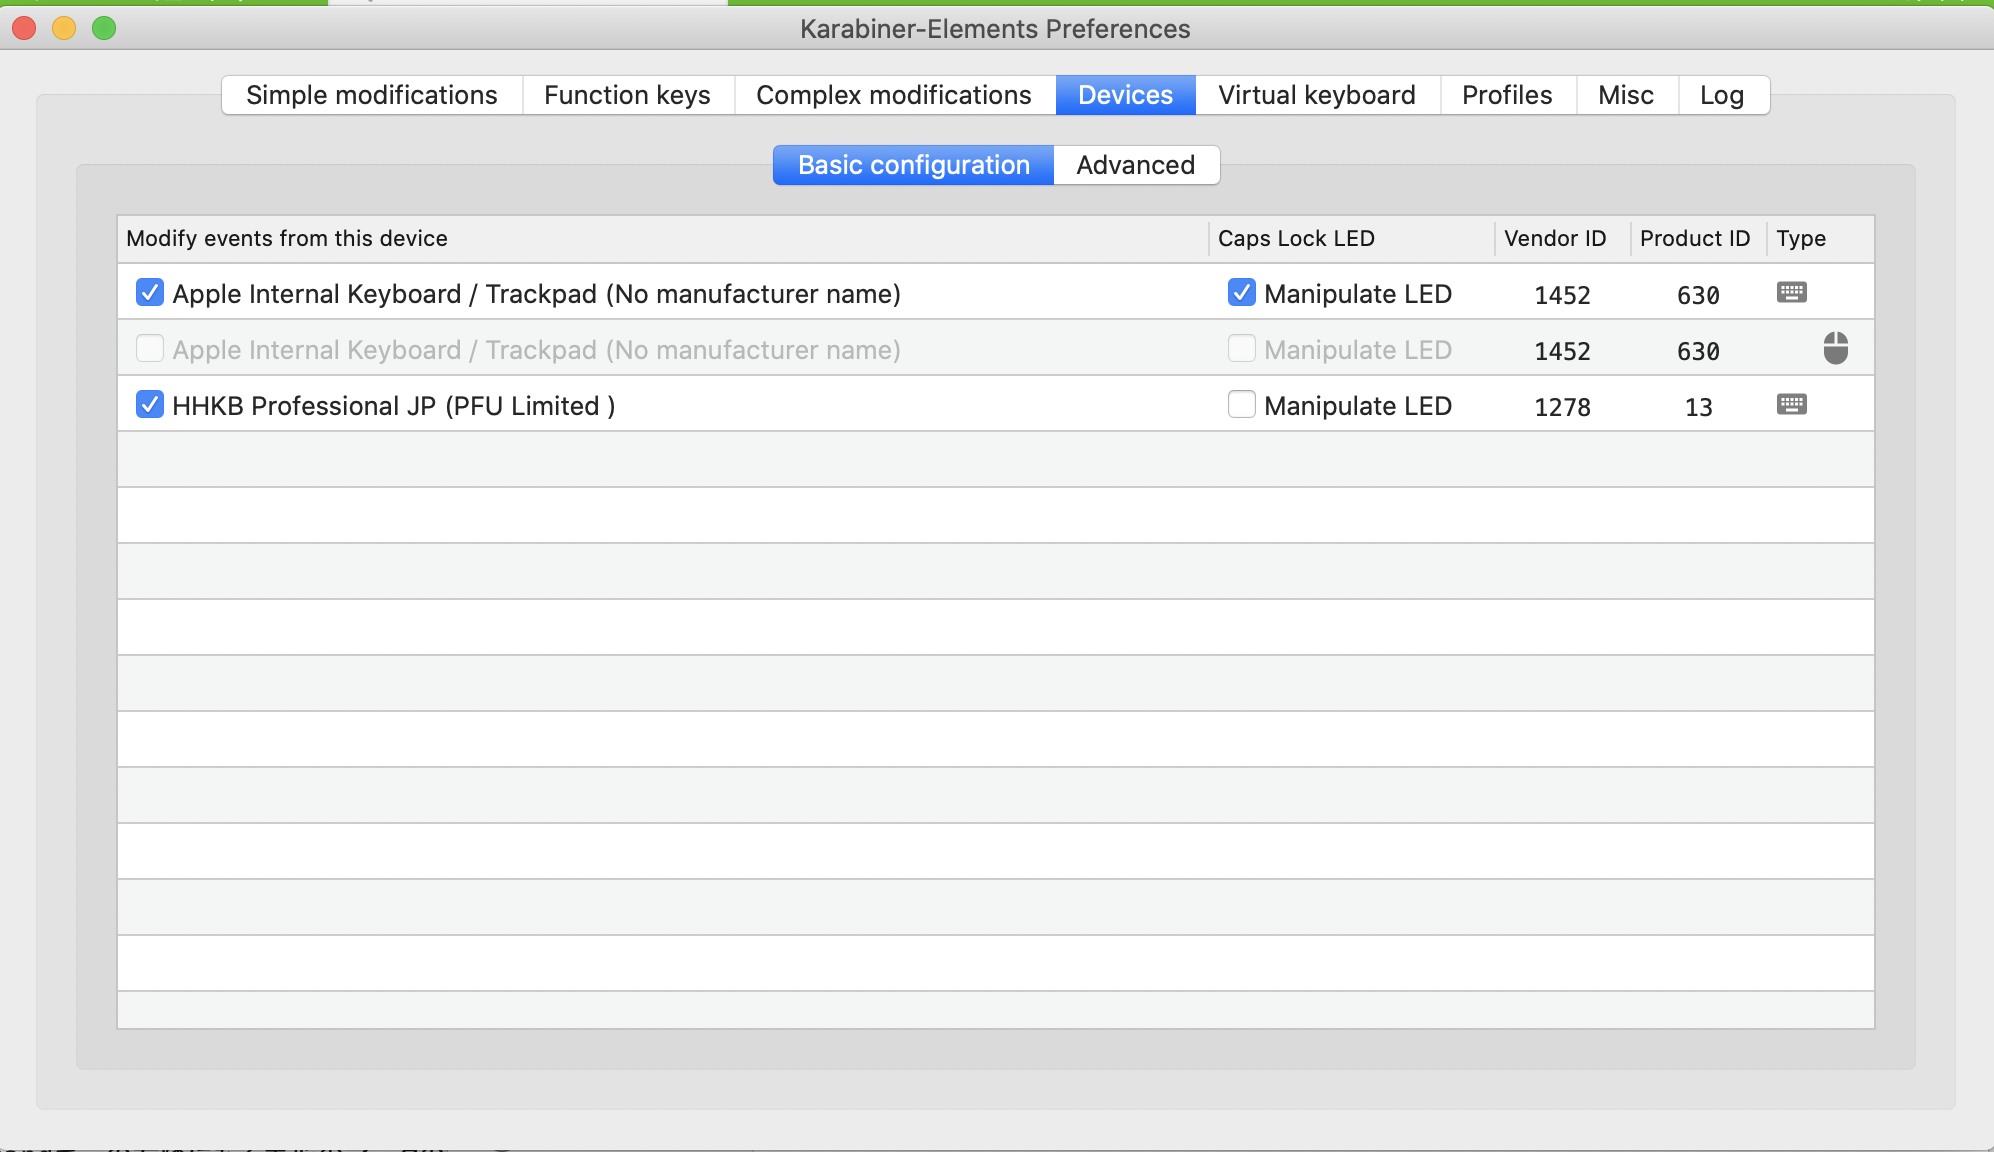Image resolution: width=1994 pixels, height=1152 pixels.
Task: Select the vendor ID 1278 cell
Action: pos(1563,407)
